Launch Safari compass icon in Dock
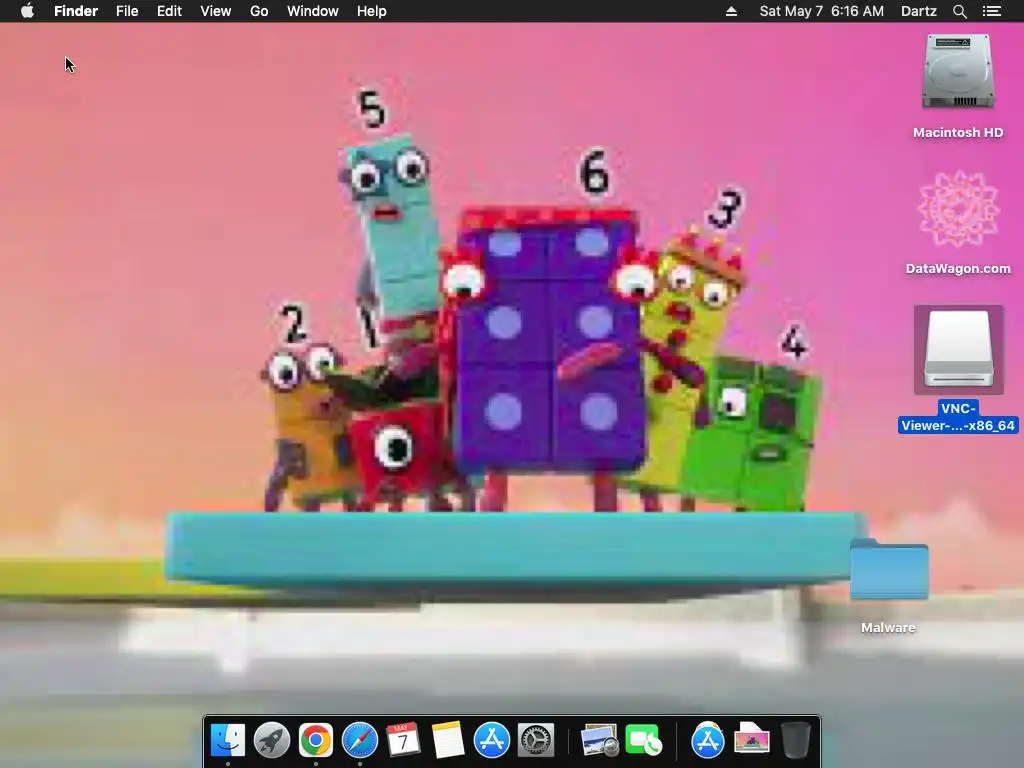The image size is (1024, 768). (360, 740)
